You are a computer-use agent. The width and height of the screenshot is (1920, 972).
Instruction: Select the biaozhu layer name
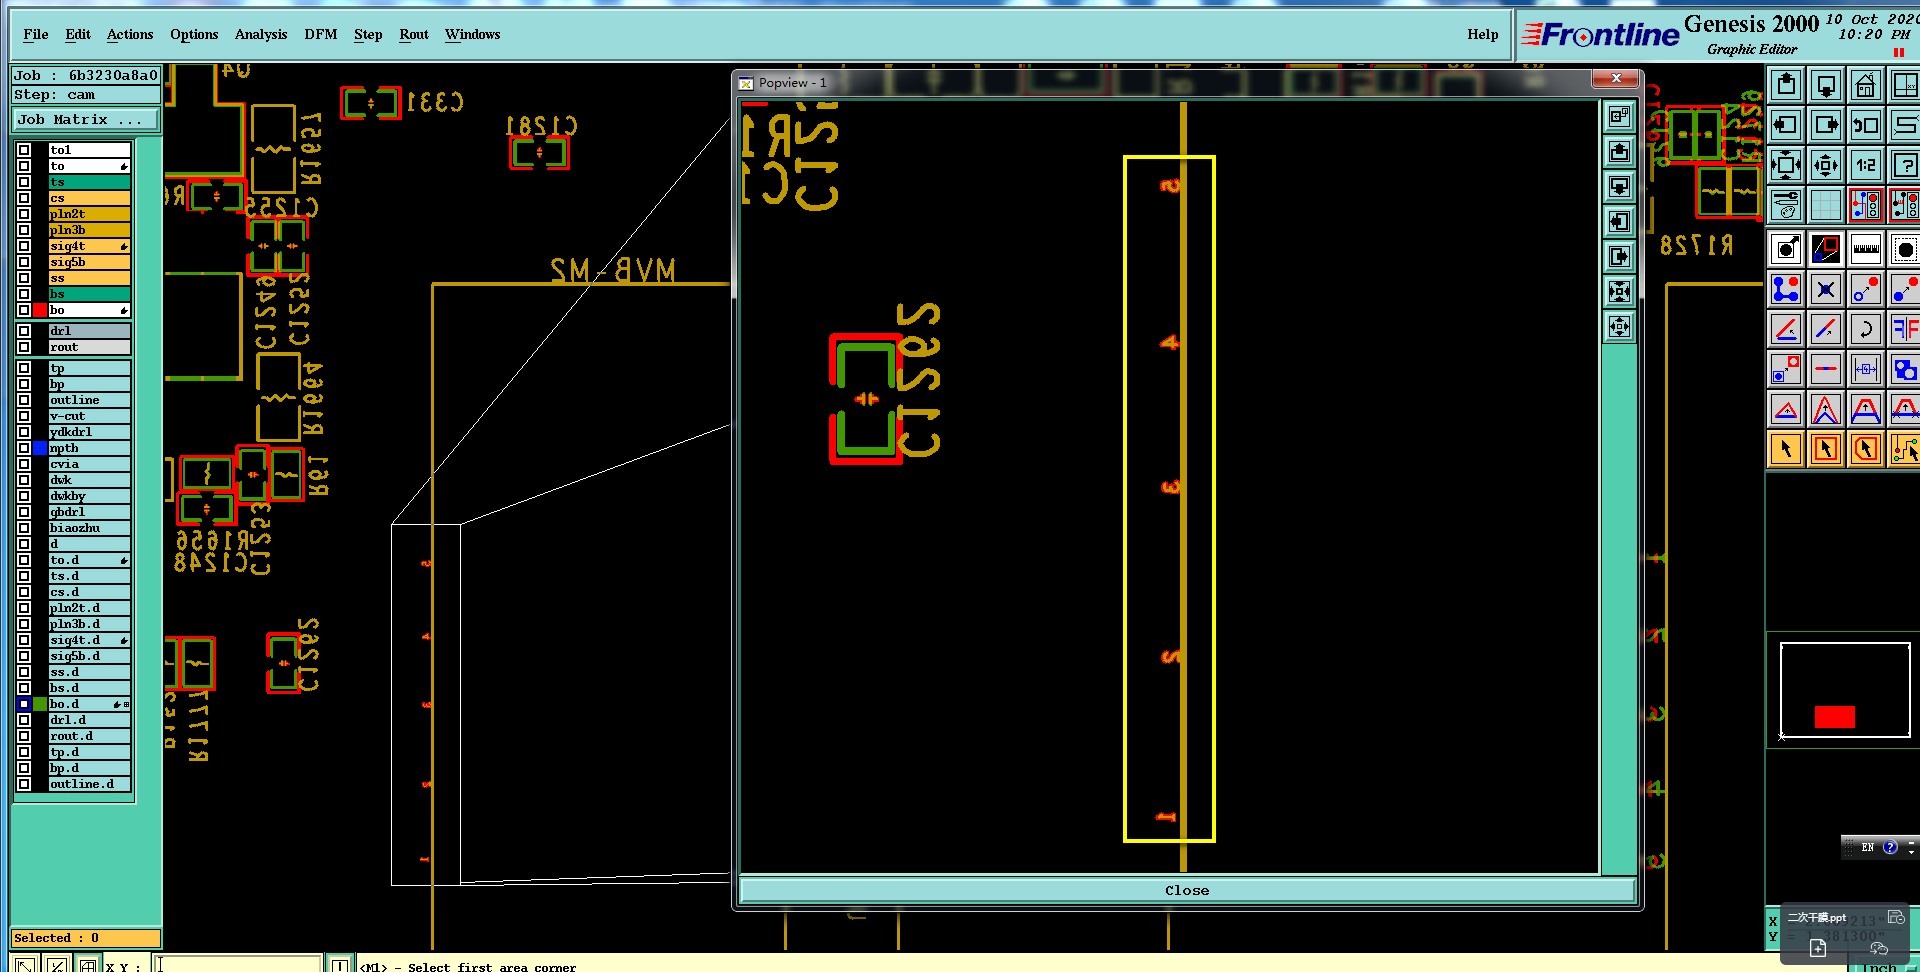point(89,528)
